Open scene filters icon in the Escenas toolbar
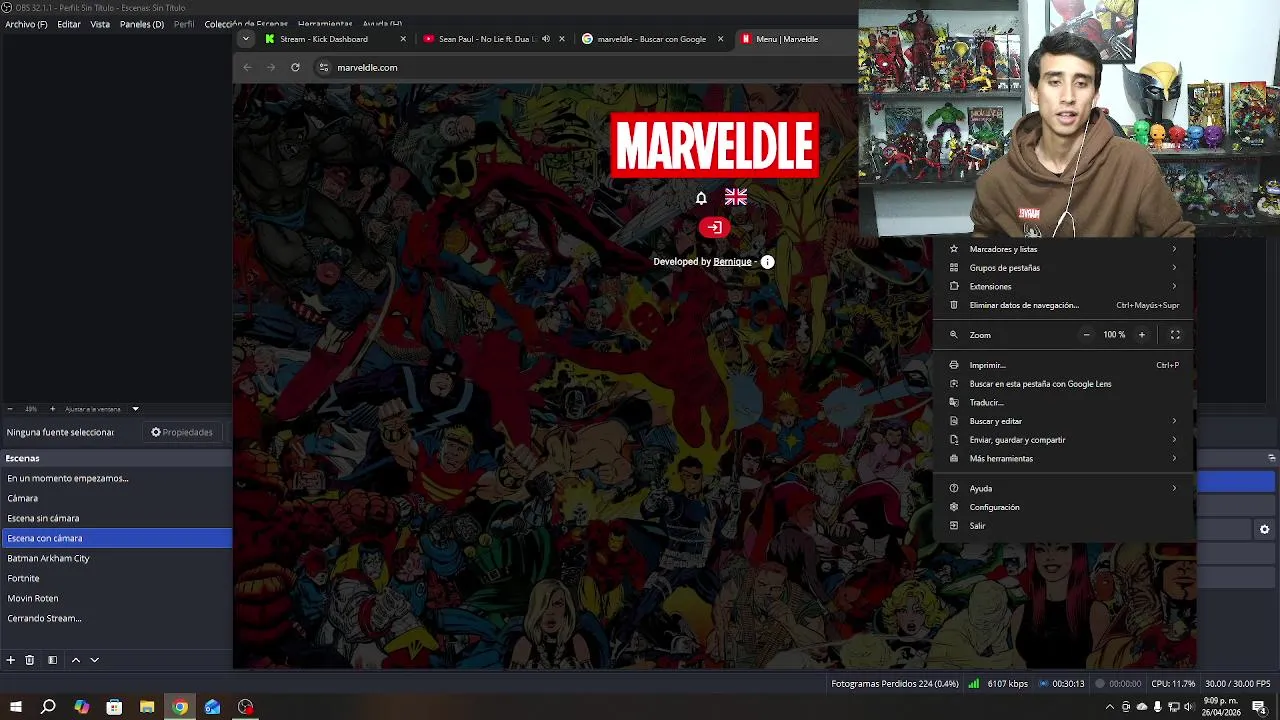This screenshot has width=1280, height=720. [52, 660]
